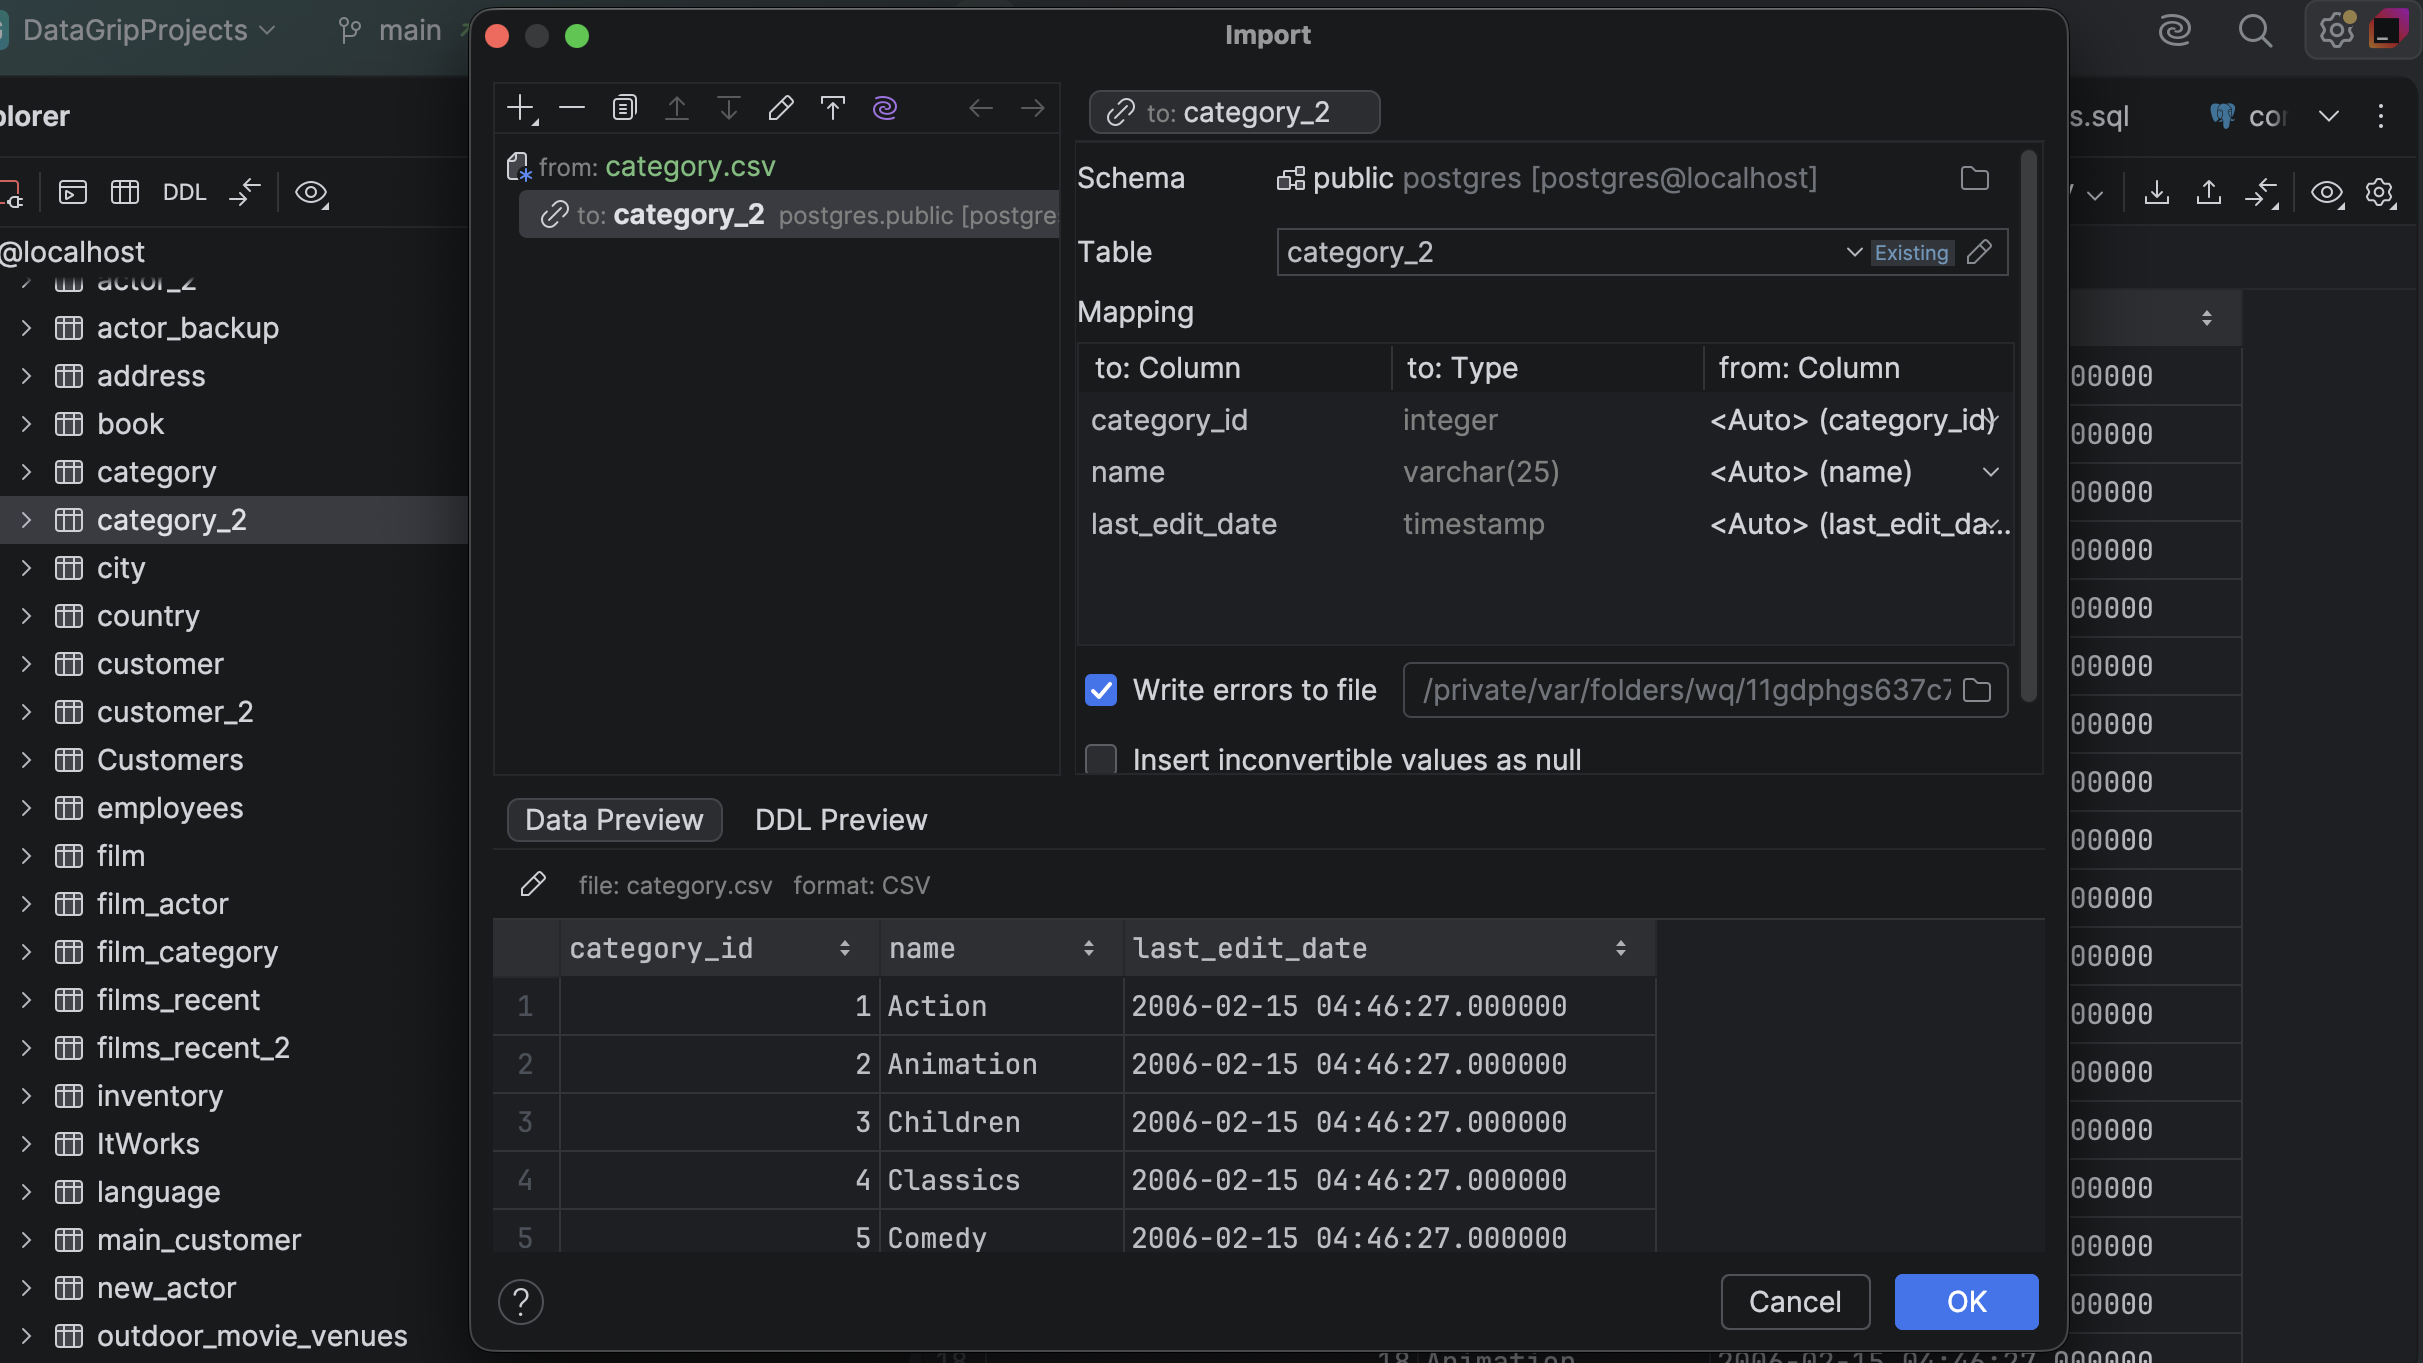Select the customer table in explorer
The height and width of the screenshot is (1363, 2423).
160,664
